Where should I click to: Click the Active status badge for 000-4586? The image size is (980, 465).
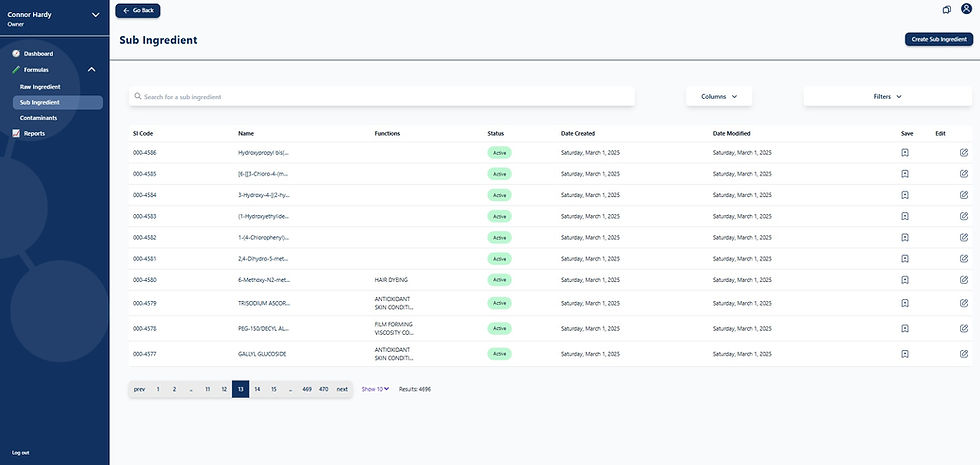(x=499, y=152)
